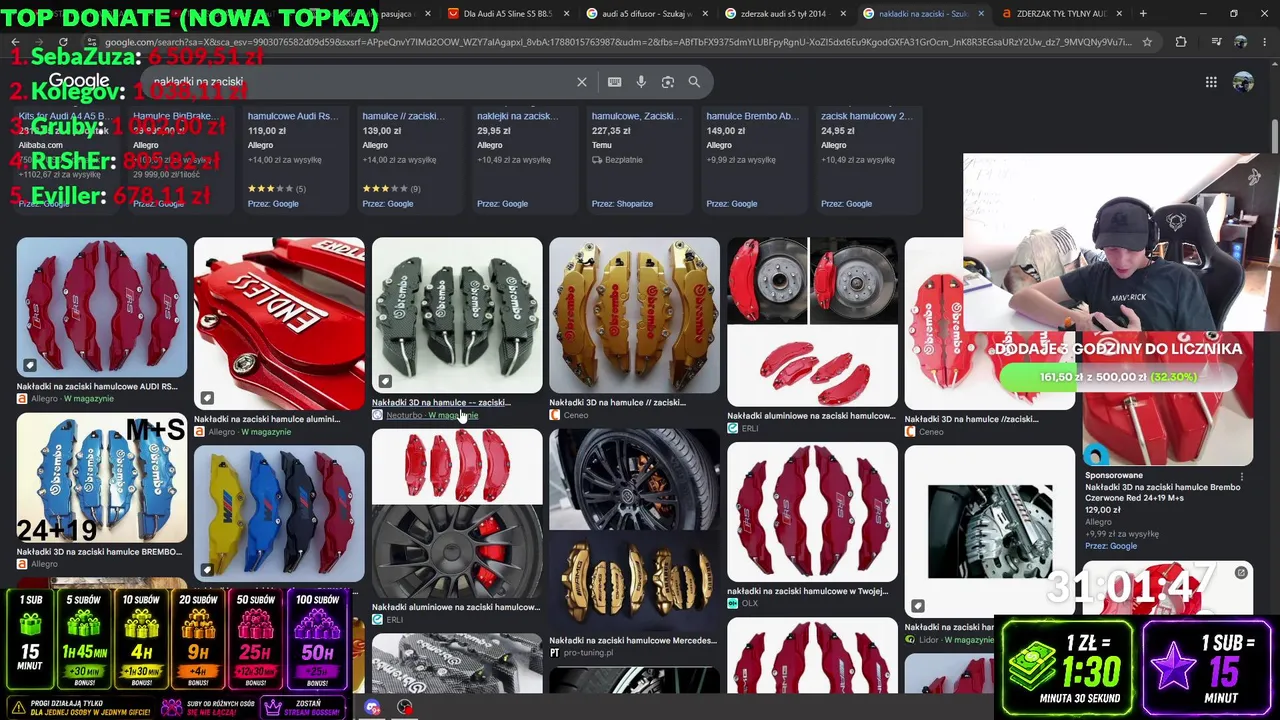Close the 'zderzak audi s5 tył 2014' tab
This screenshot has height=720, width=1280.
click(842, 14)
